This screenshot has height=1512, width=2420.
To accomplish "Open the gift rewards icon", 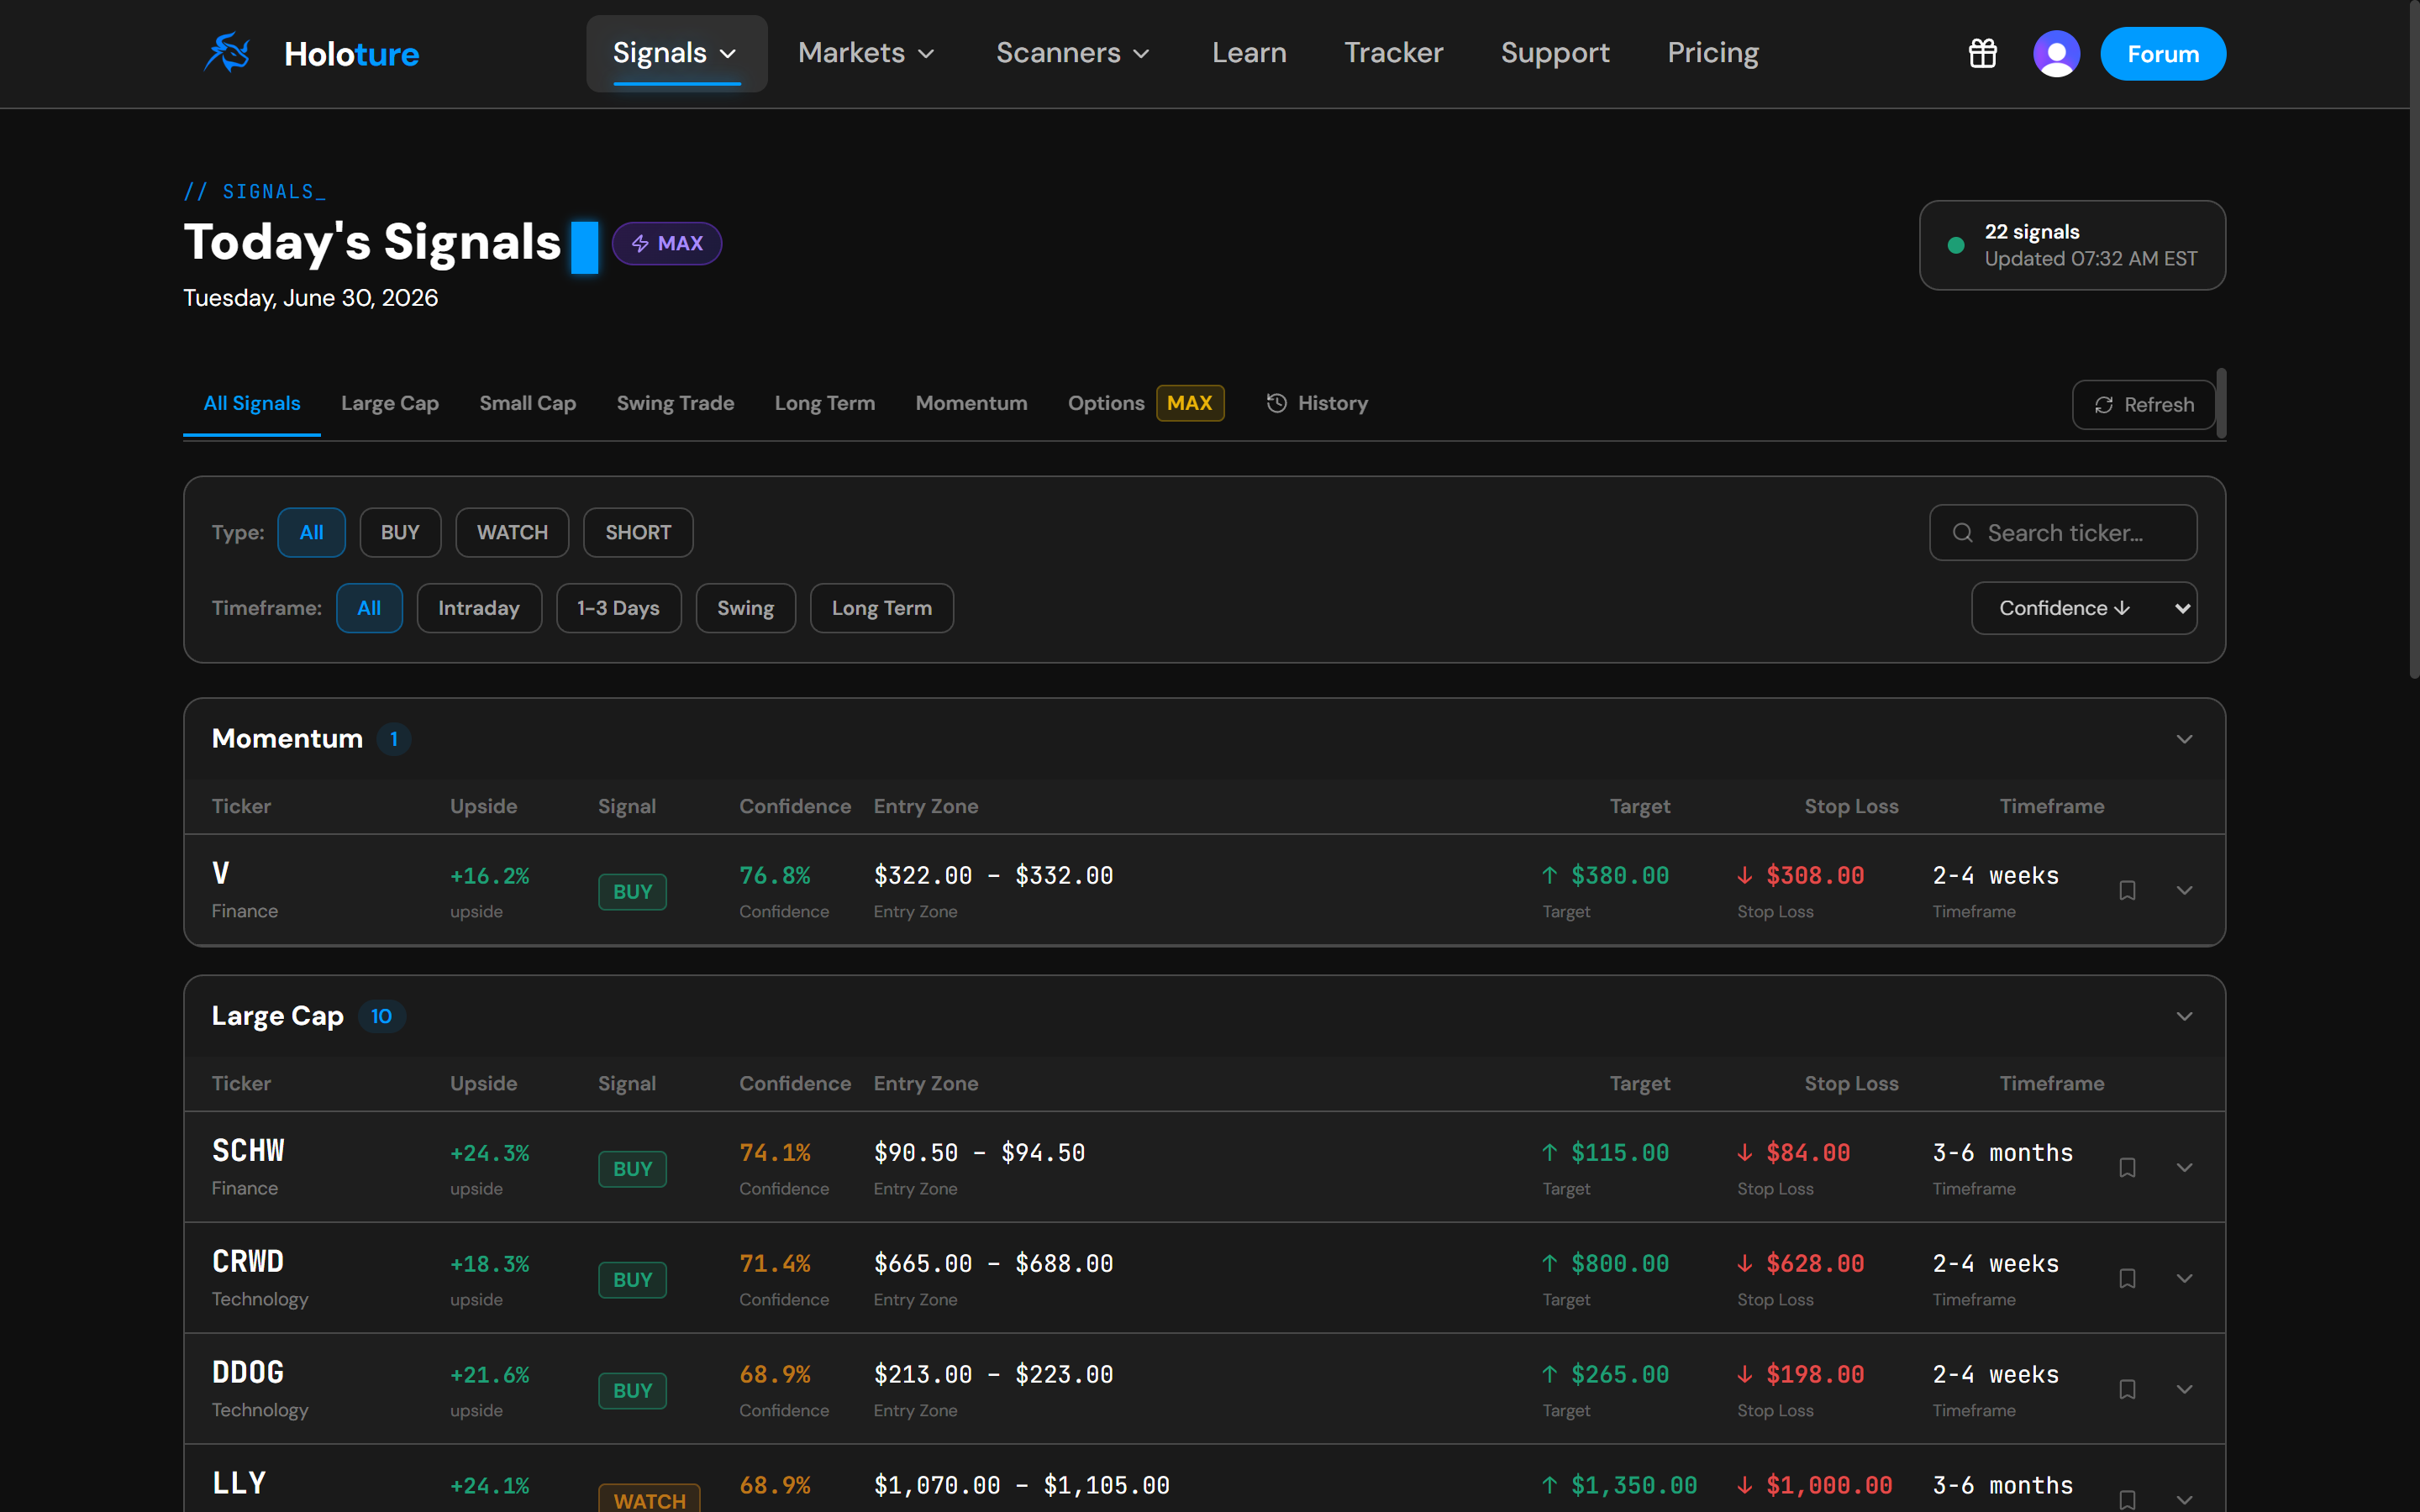I will [1982, 53].
